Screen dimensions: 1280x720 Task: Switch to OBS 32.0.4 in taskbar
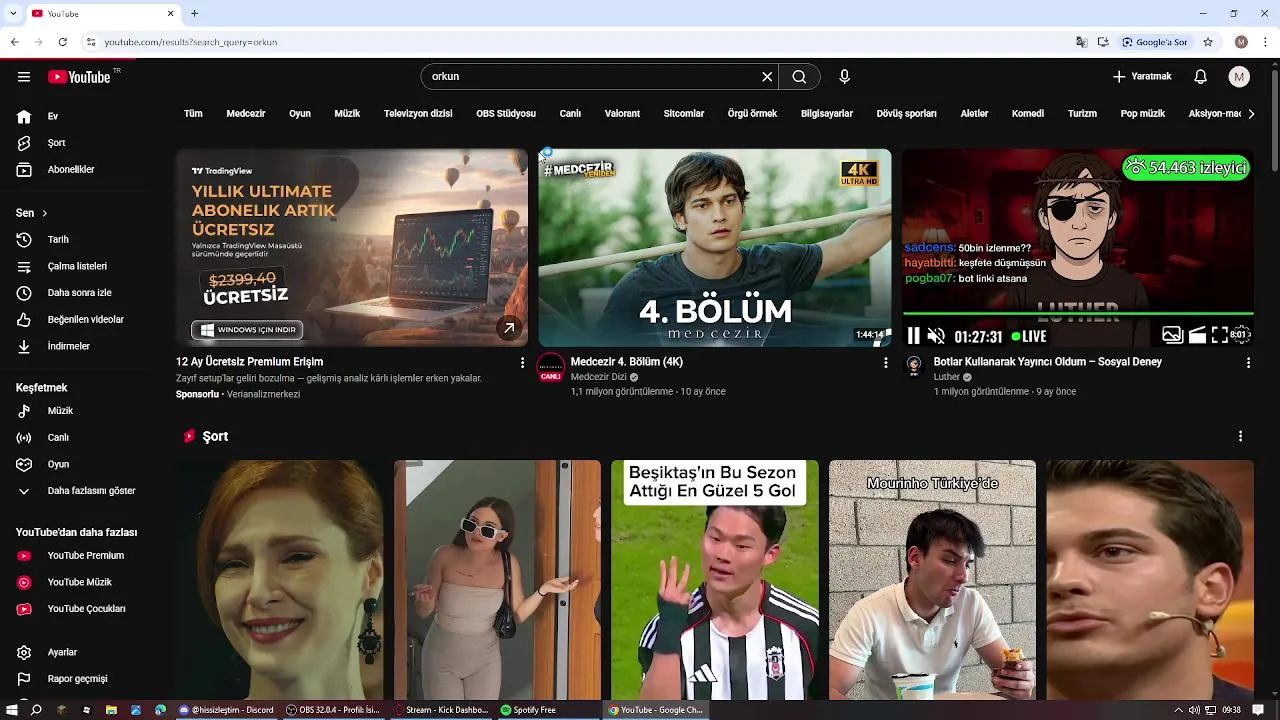point(333,710)
